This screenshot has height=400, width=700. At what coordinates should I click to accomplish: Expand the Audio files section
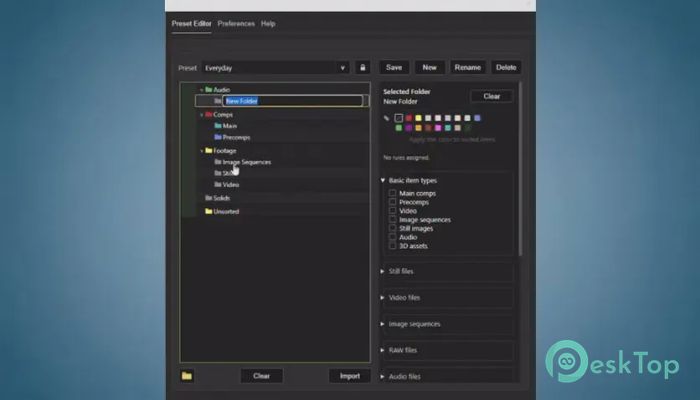tap(383, 376)
